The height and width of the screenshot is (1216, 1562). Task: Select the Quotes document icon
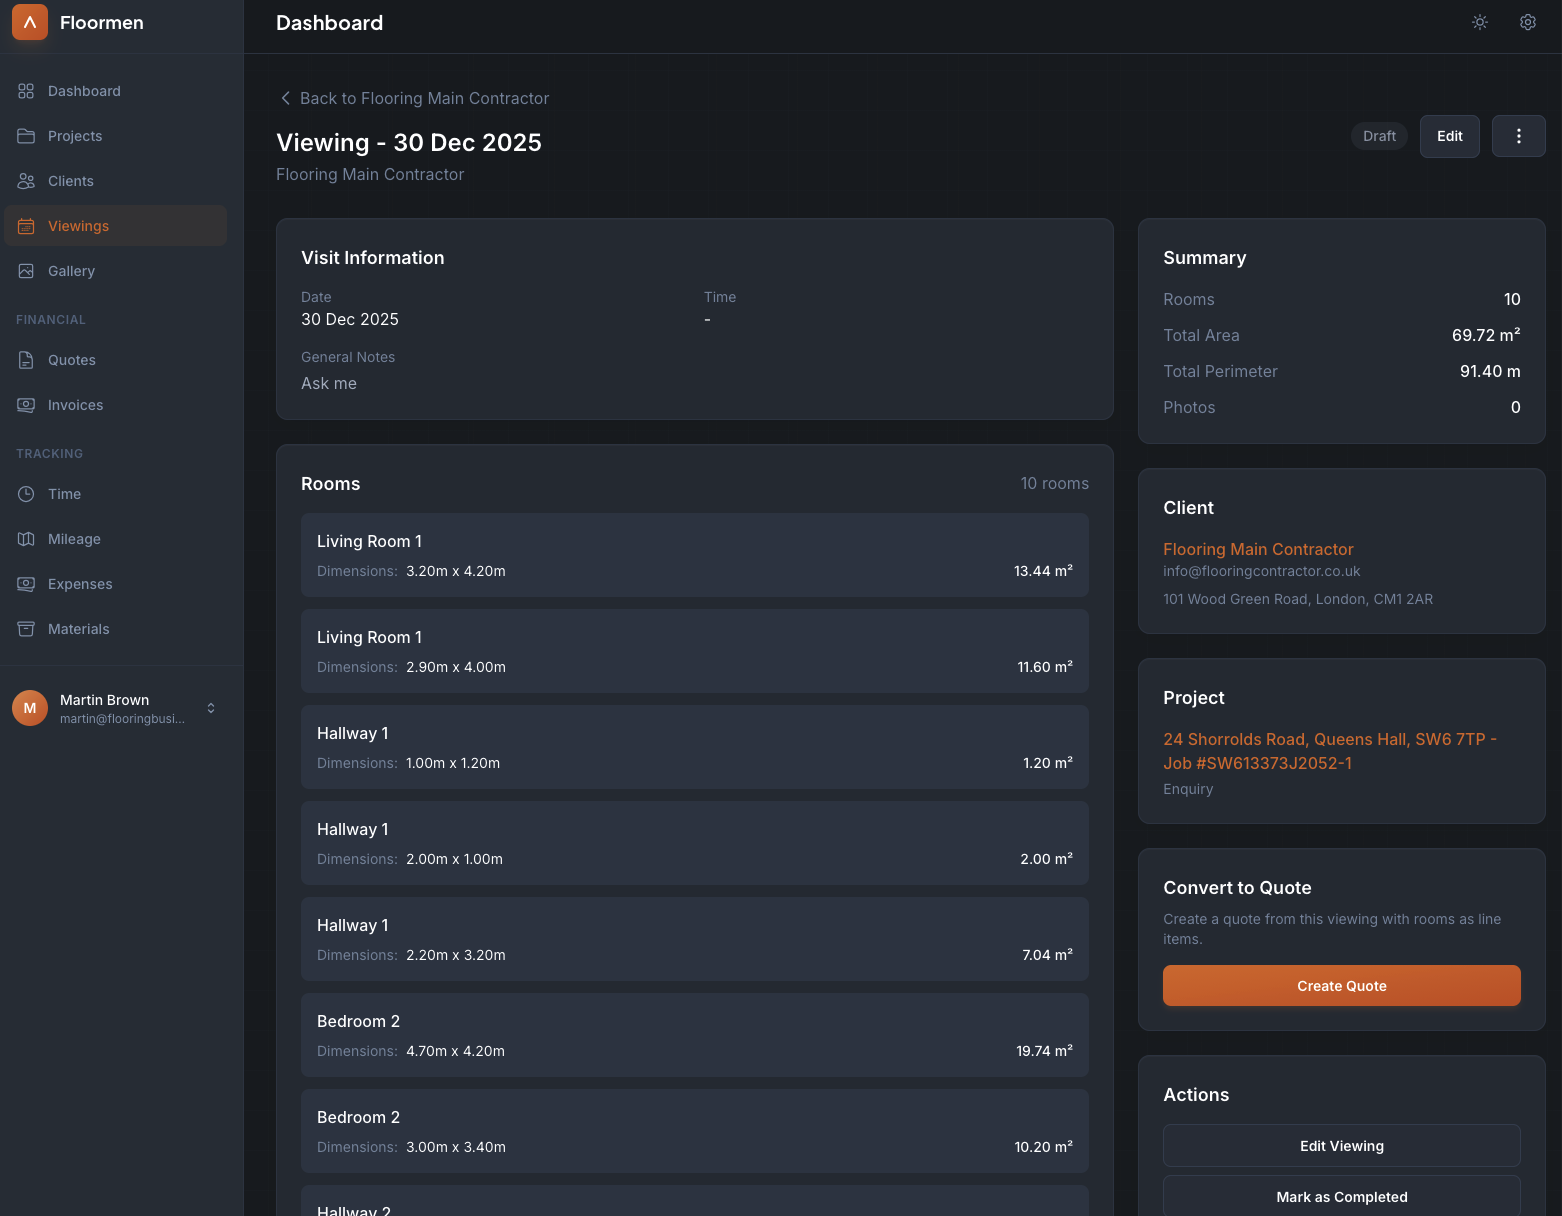[x=27, y=359]
